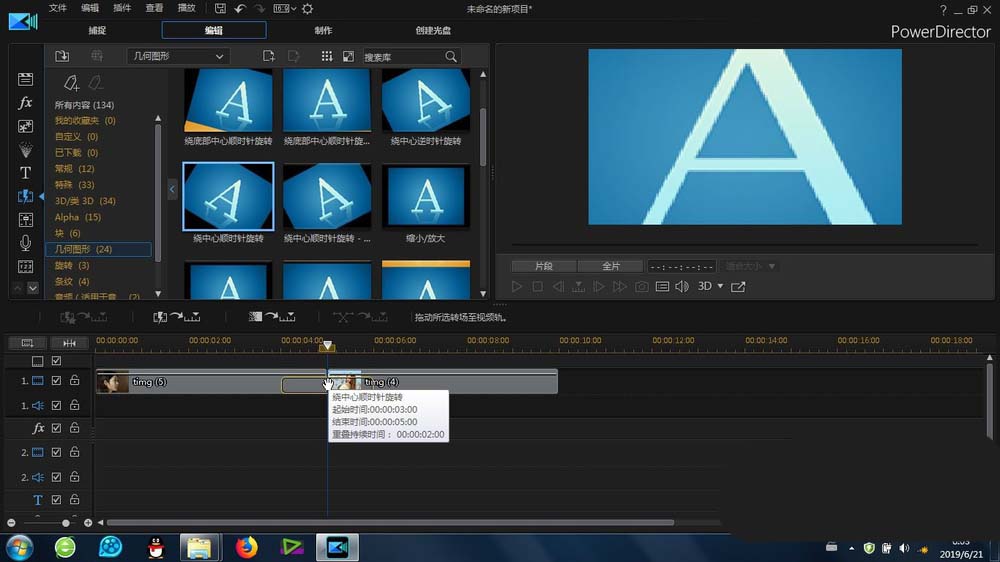Click apply fading transition to all icon
The image size is (1000, 562).
click(272, 316)
